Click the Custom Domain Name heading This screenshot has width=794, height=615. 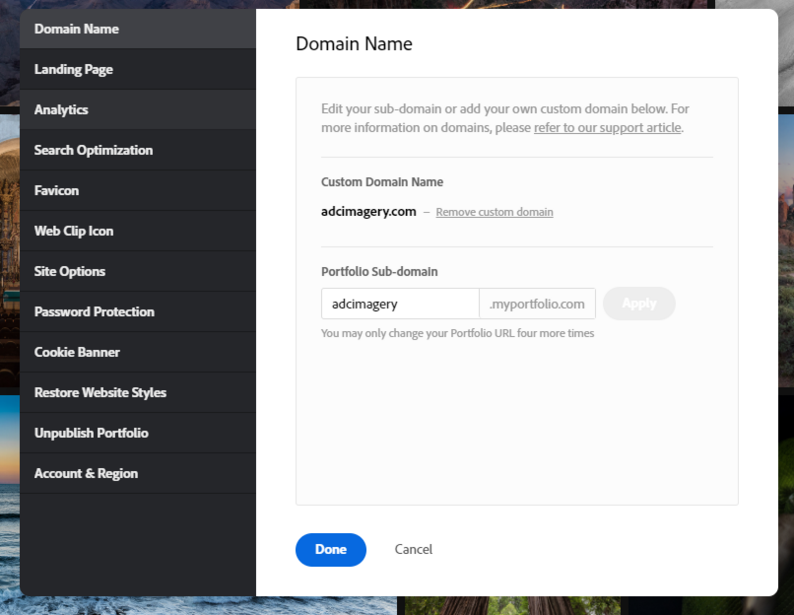click(x=382, y=182)
